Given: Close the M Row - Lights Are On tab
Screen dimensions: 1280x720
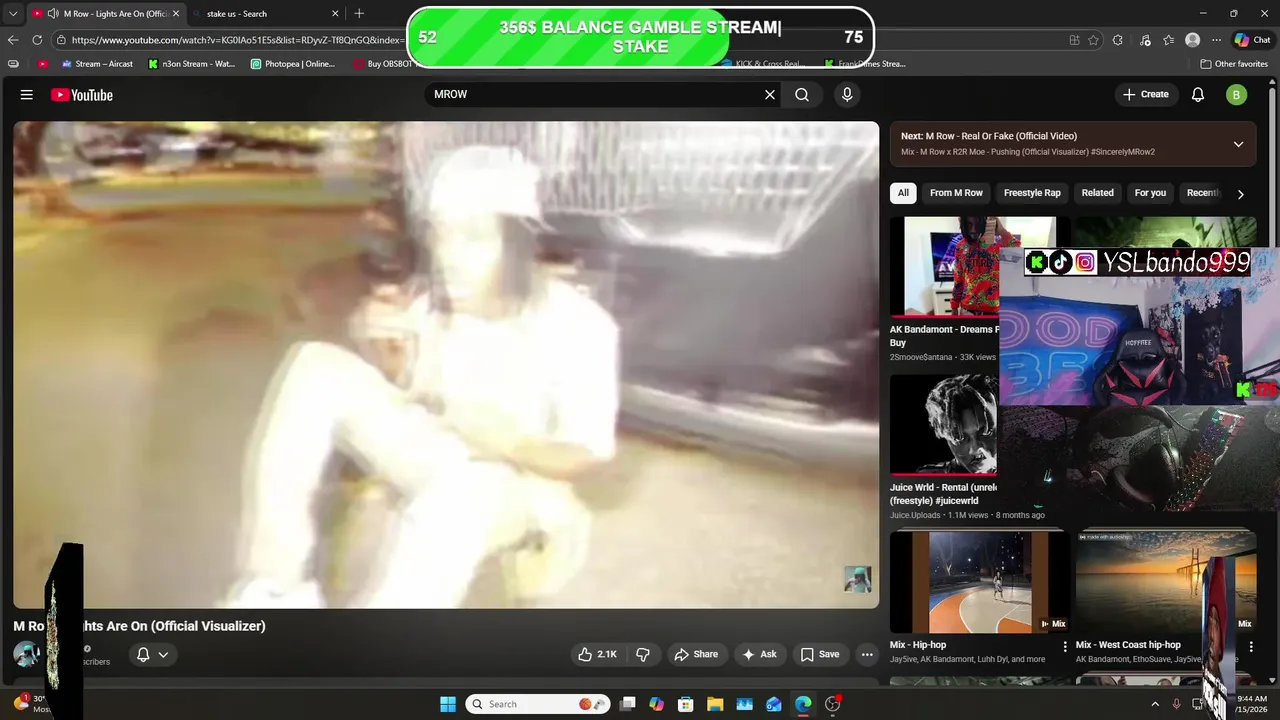Looking at the screenshot, I should tap(175, 14).
